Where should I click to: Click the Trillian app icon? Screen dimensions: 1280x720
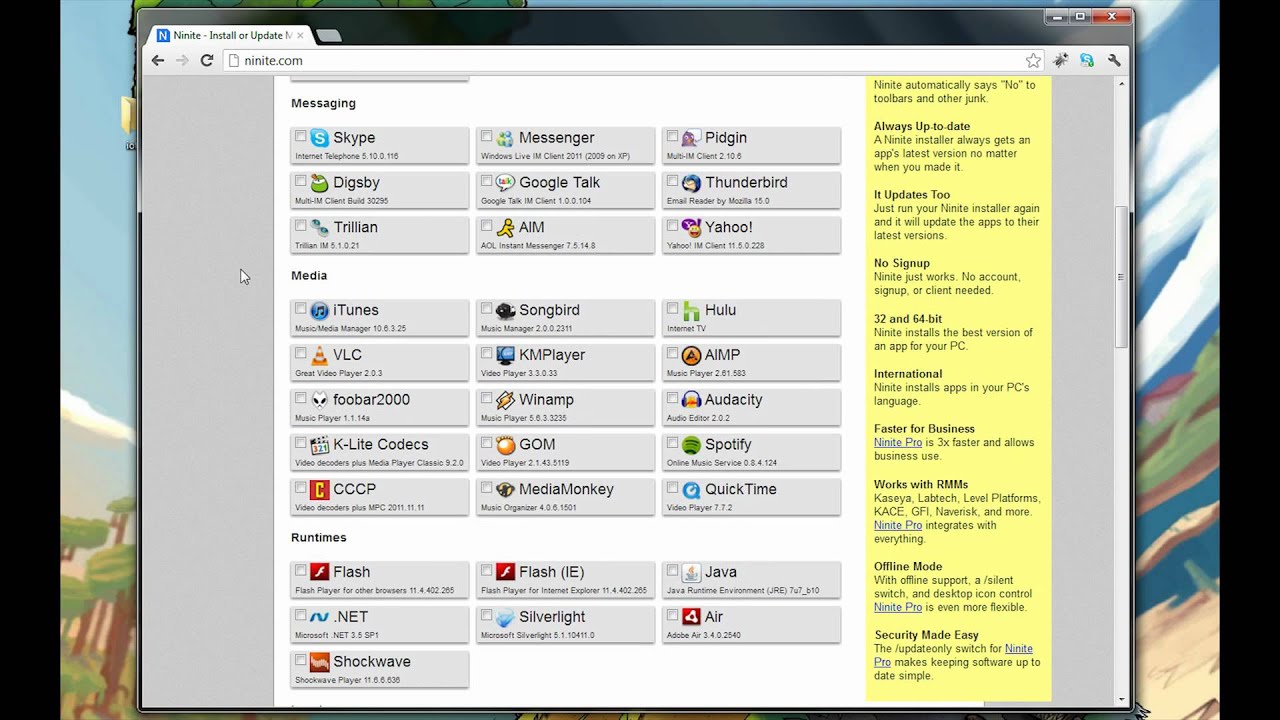(319, 228)
